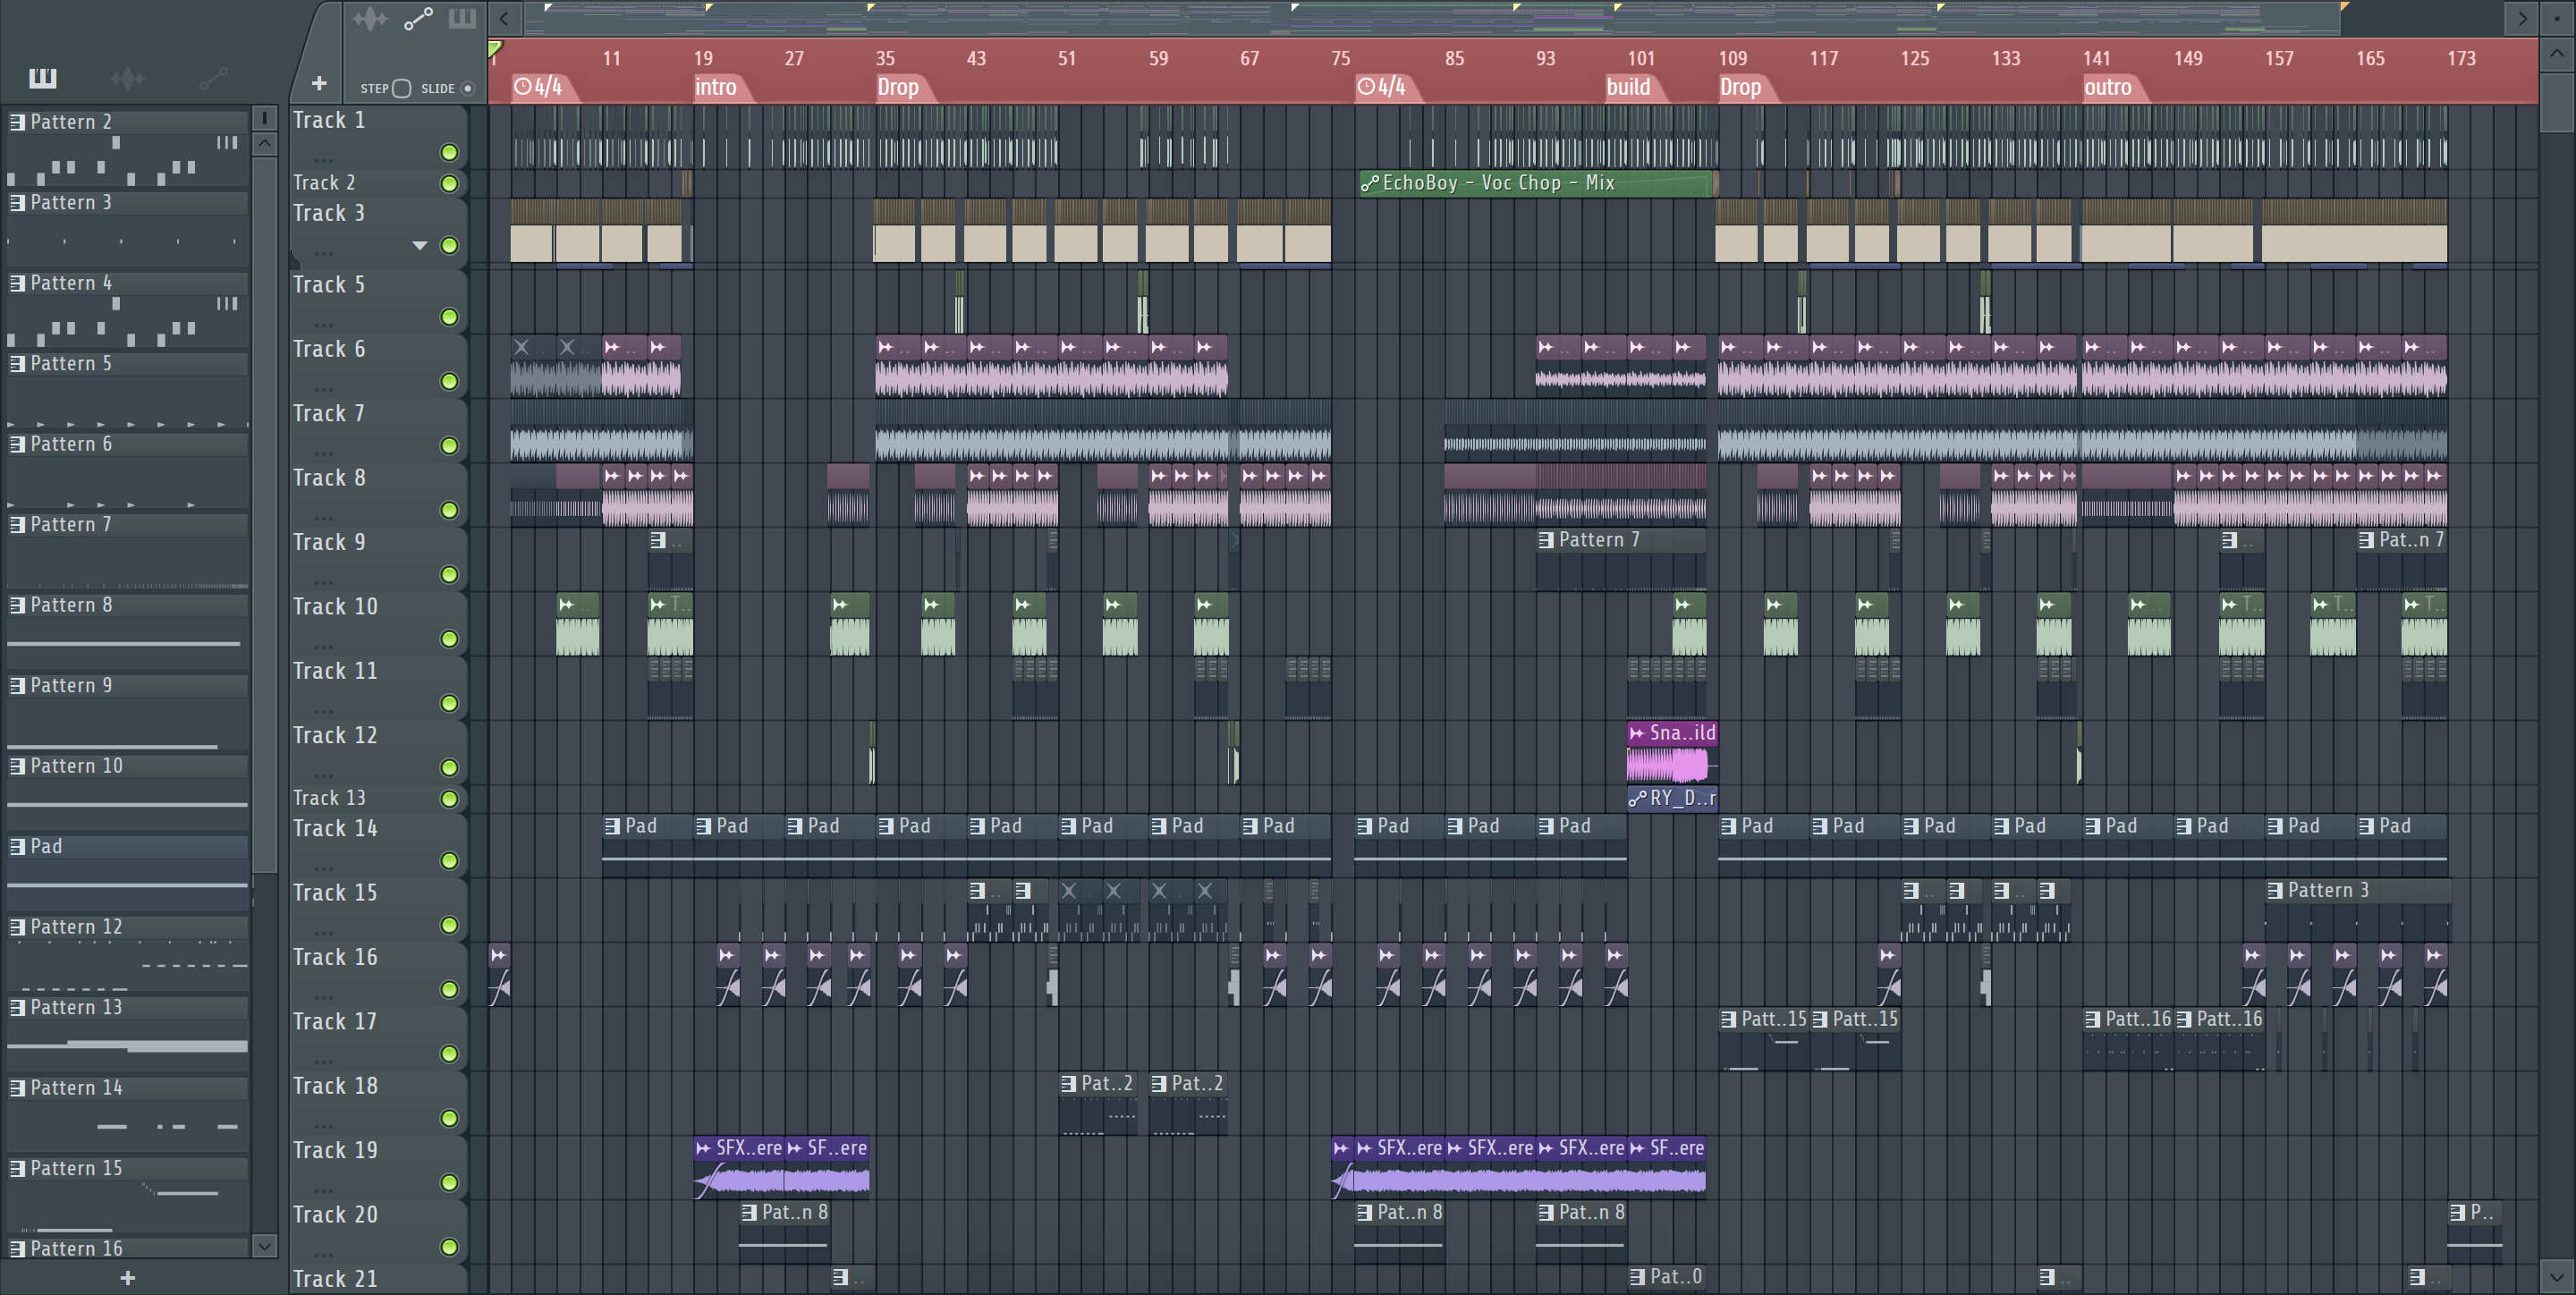Viewport: 2576px width, 1295px height.
Task: Click the Track 5 header label
Action: point(329,285)
